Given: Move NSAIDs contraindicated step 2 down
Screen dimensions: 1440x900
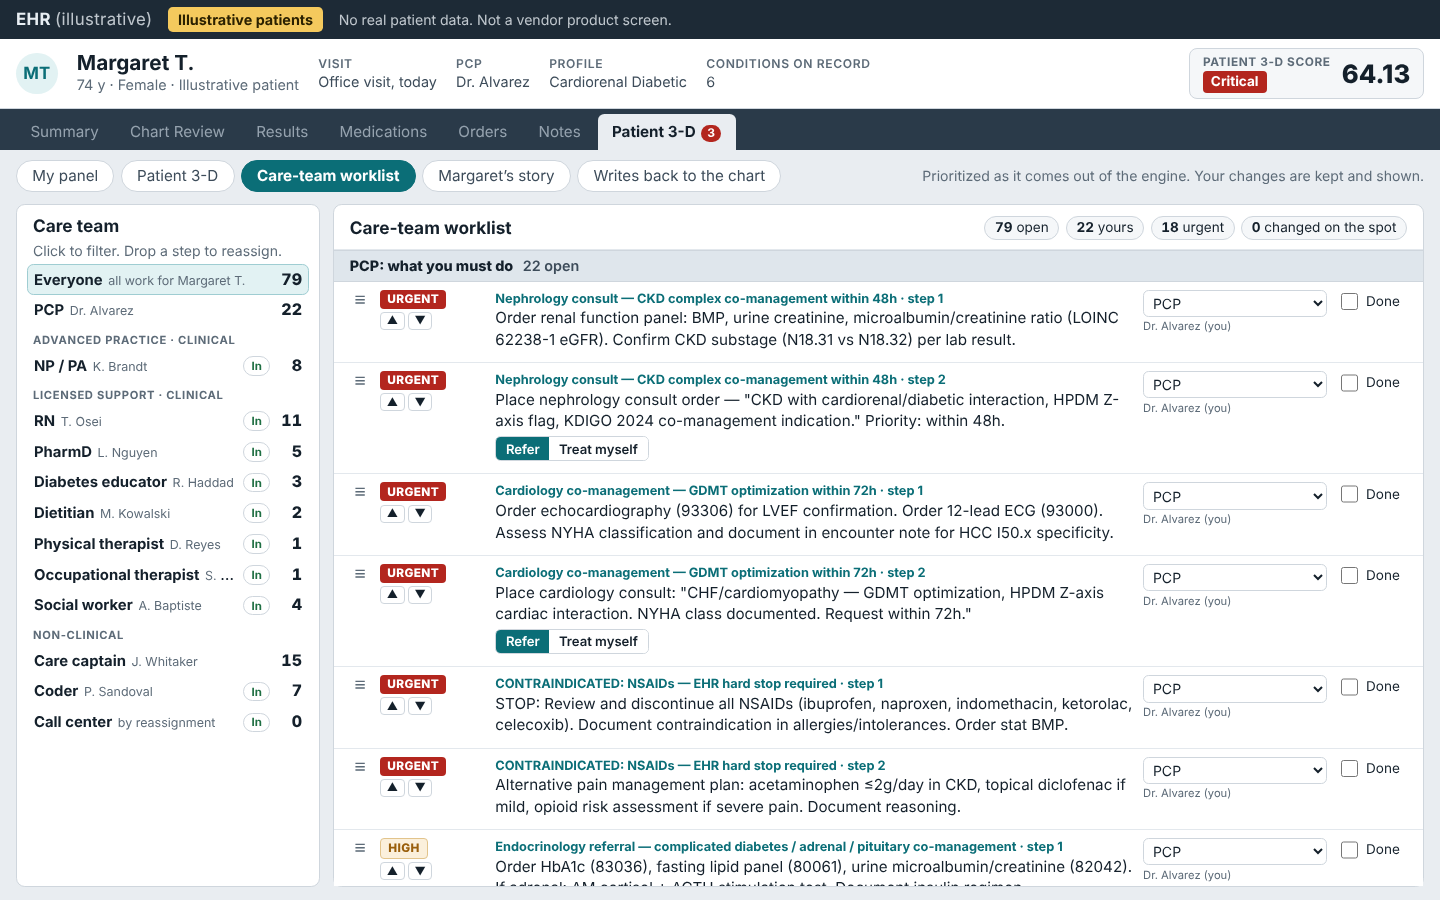Looking at the screenshot, I should tap(421, 788).
